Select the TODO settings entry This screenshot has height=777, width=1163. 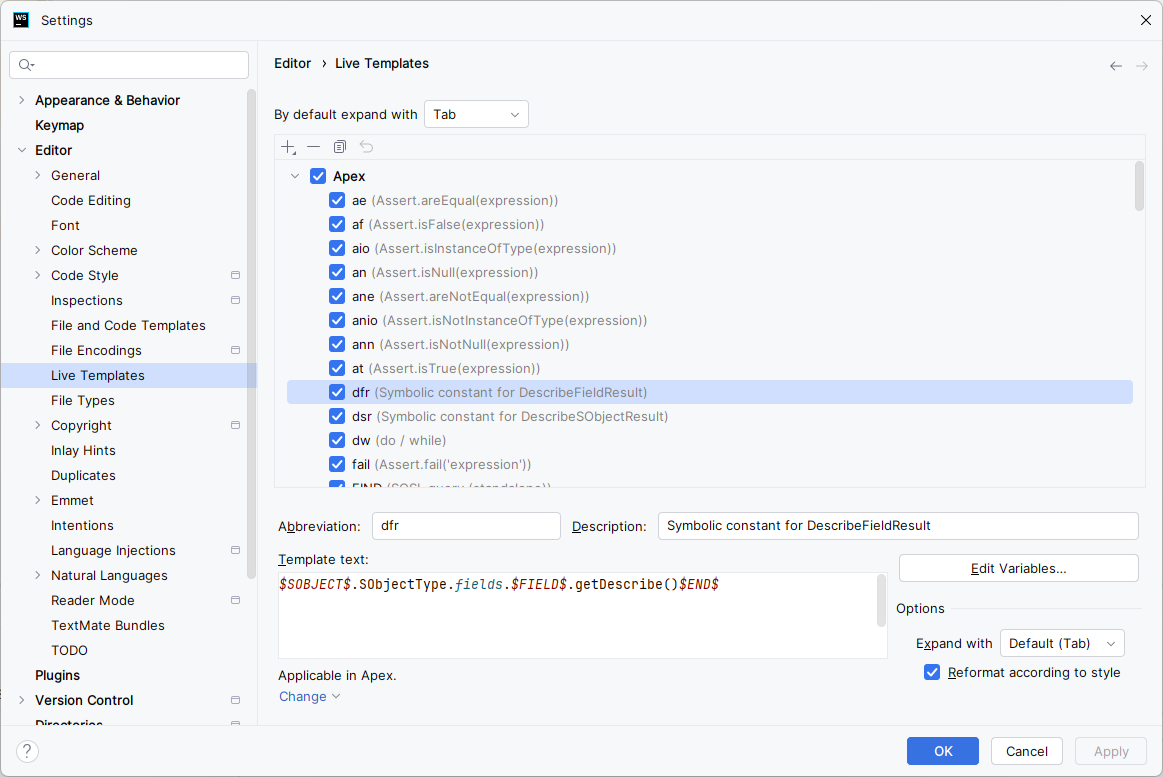click(x=69, y=650)
